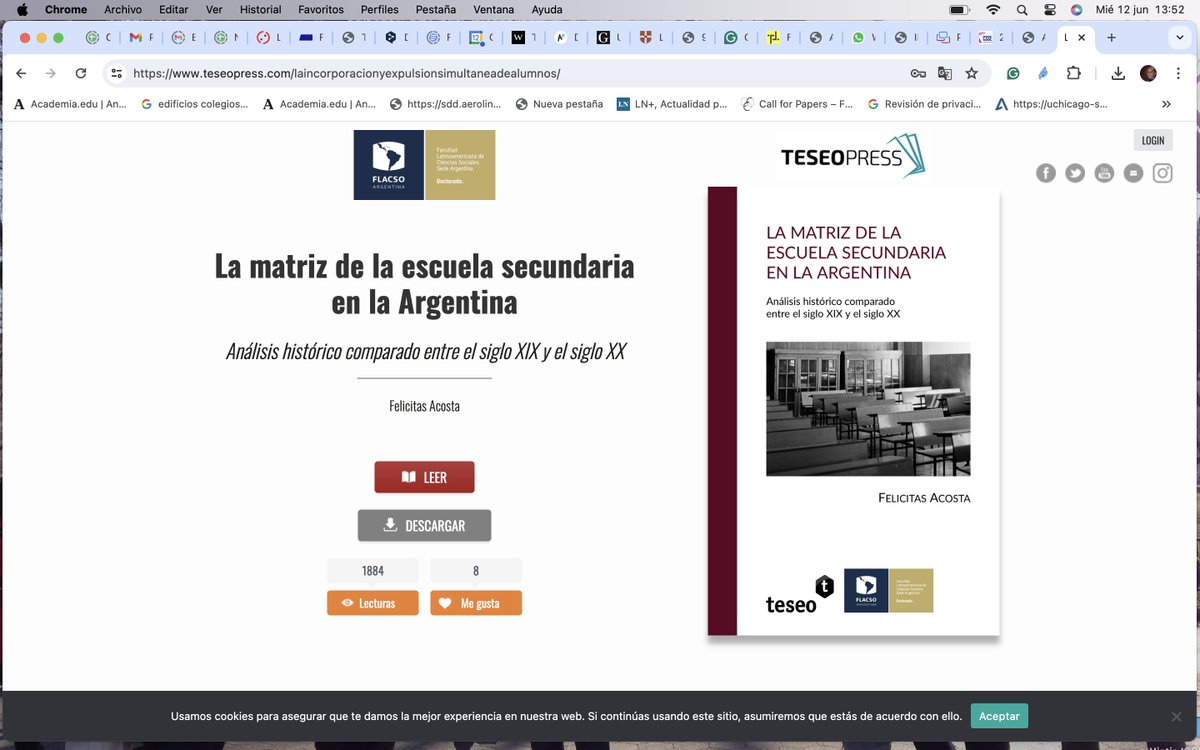
Task: Open the 'edificios colegios...' bookmark
Action: [195, 104]
